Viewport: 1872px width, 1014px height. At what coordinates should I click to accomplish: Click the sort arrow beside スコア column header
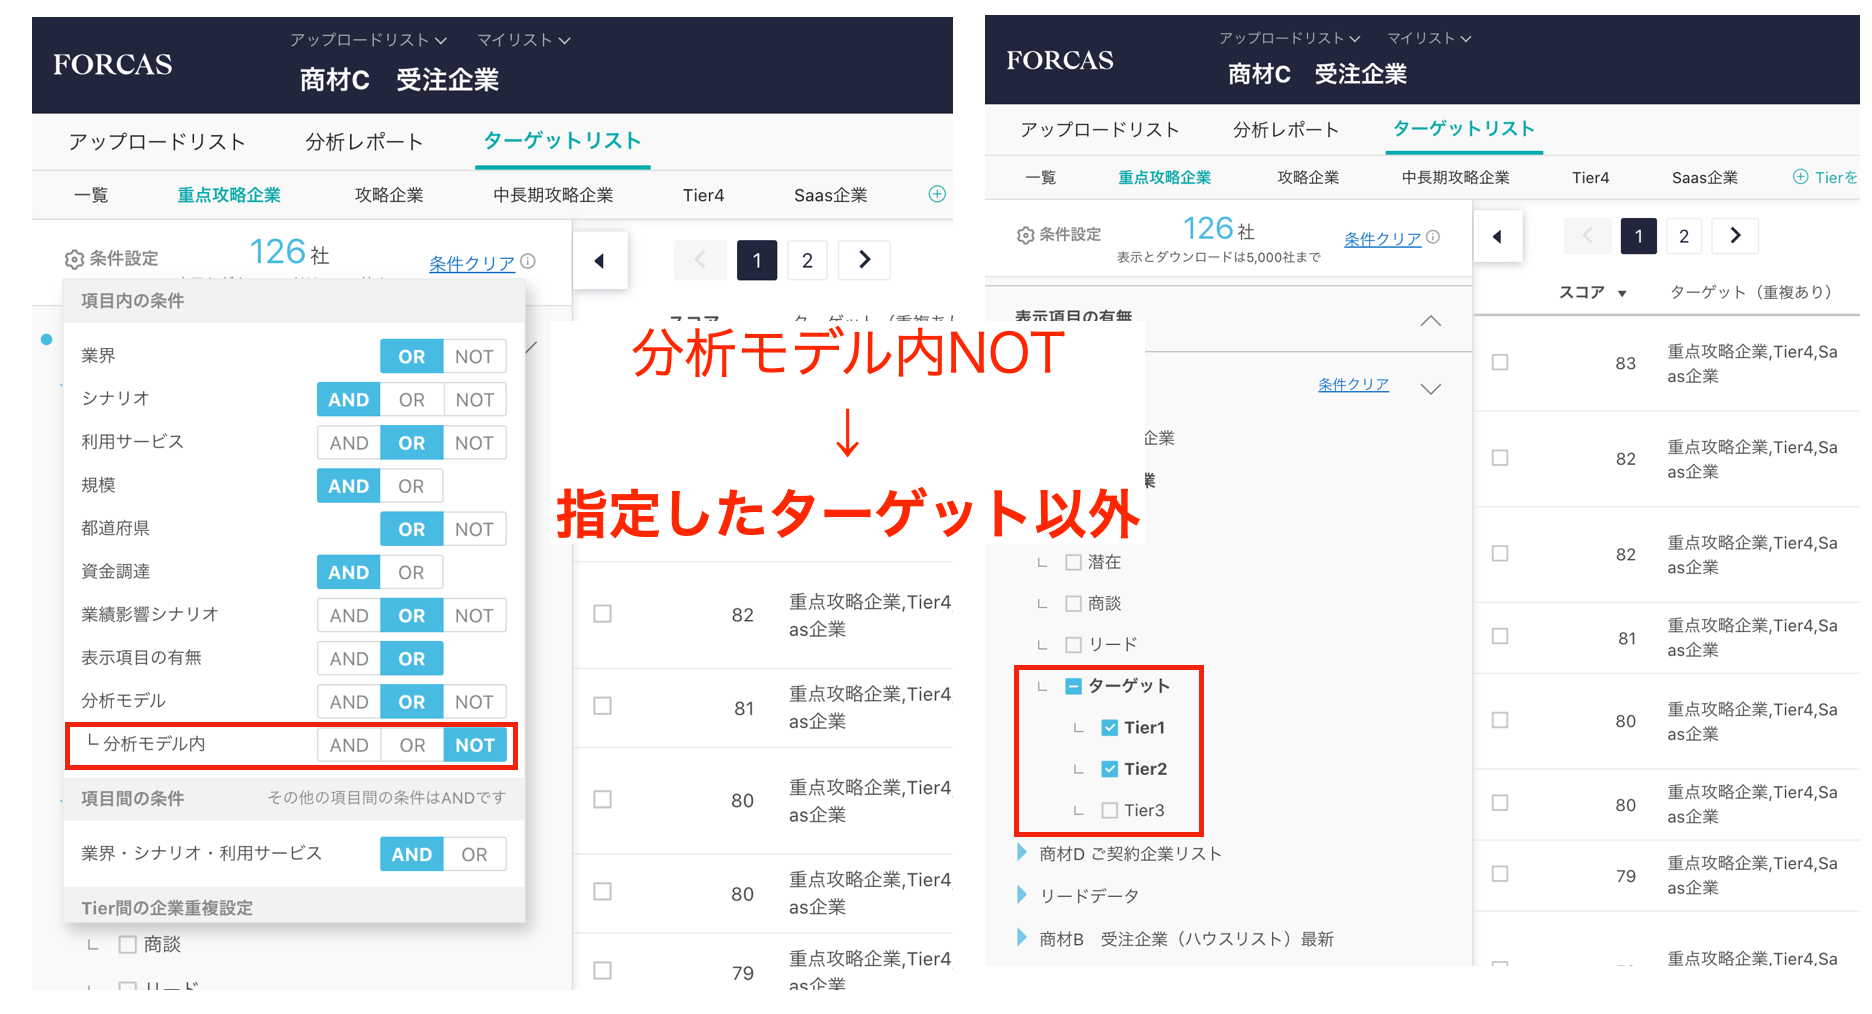[x=1622, y=294]
